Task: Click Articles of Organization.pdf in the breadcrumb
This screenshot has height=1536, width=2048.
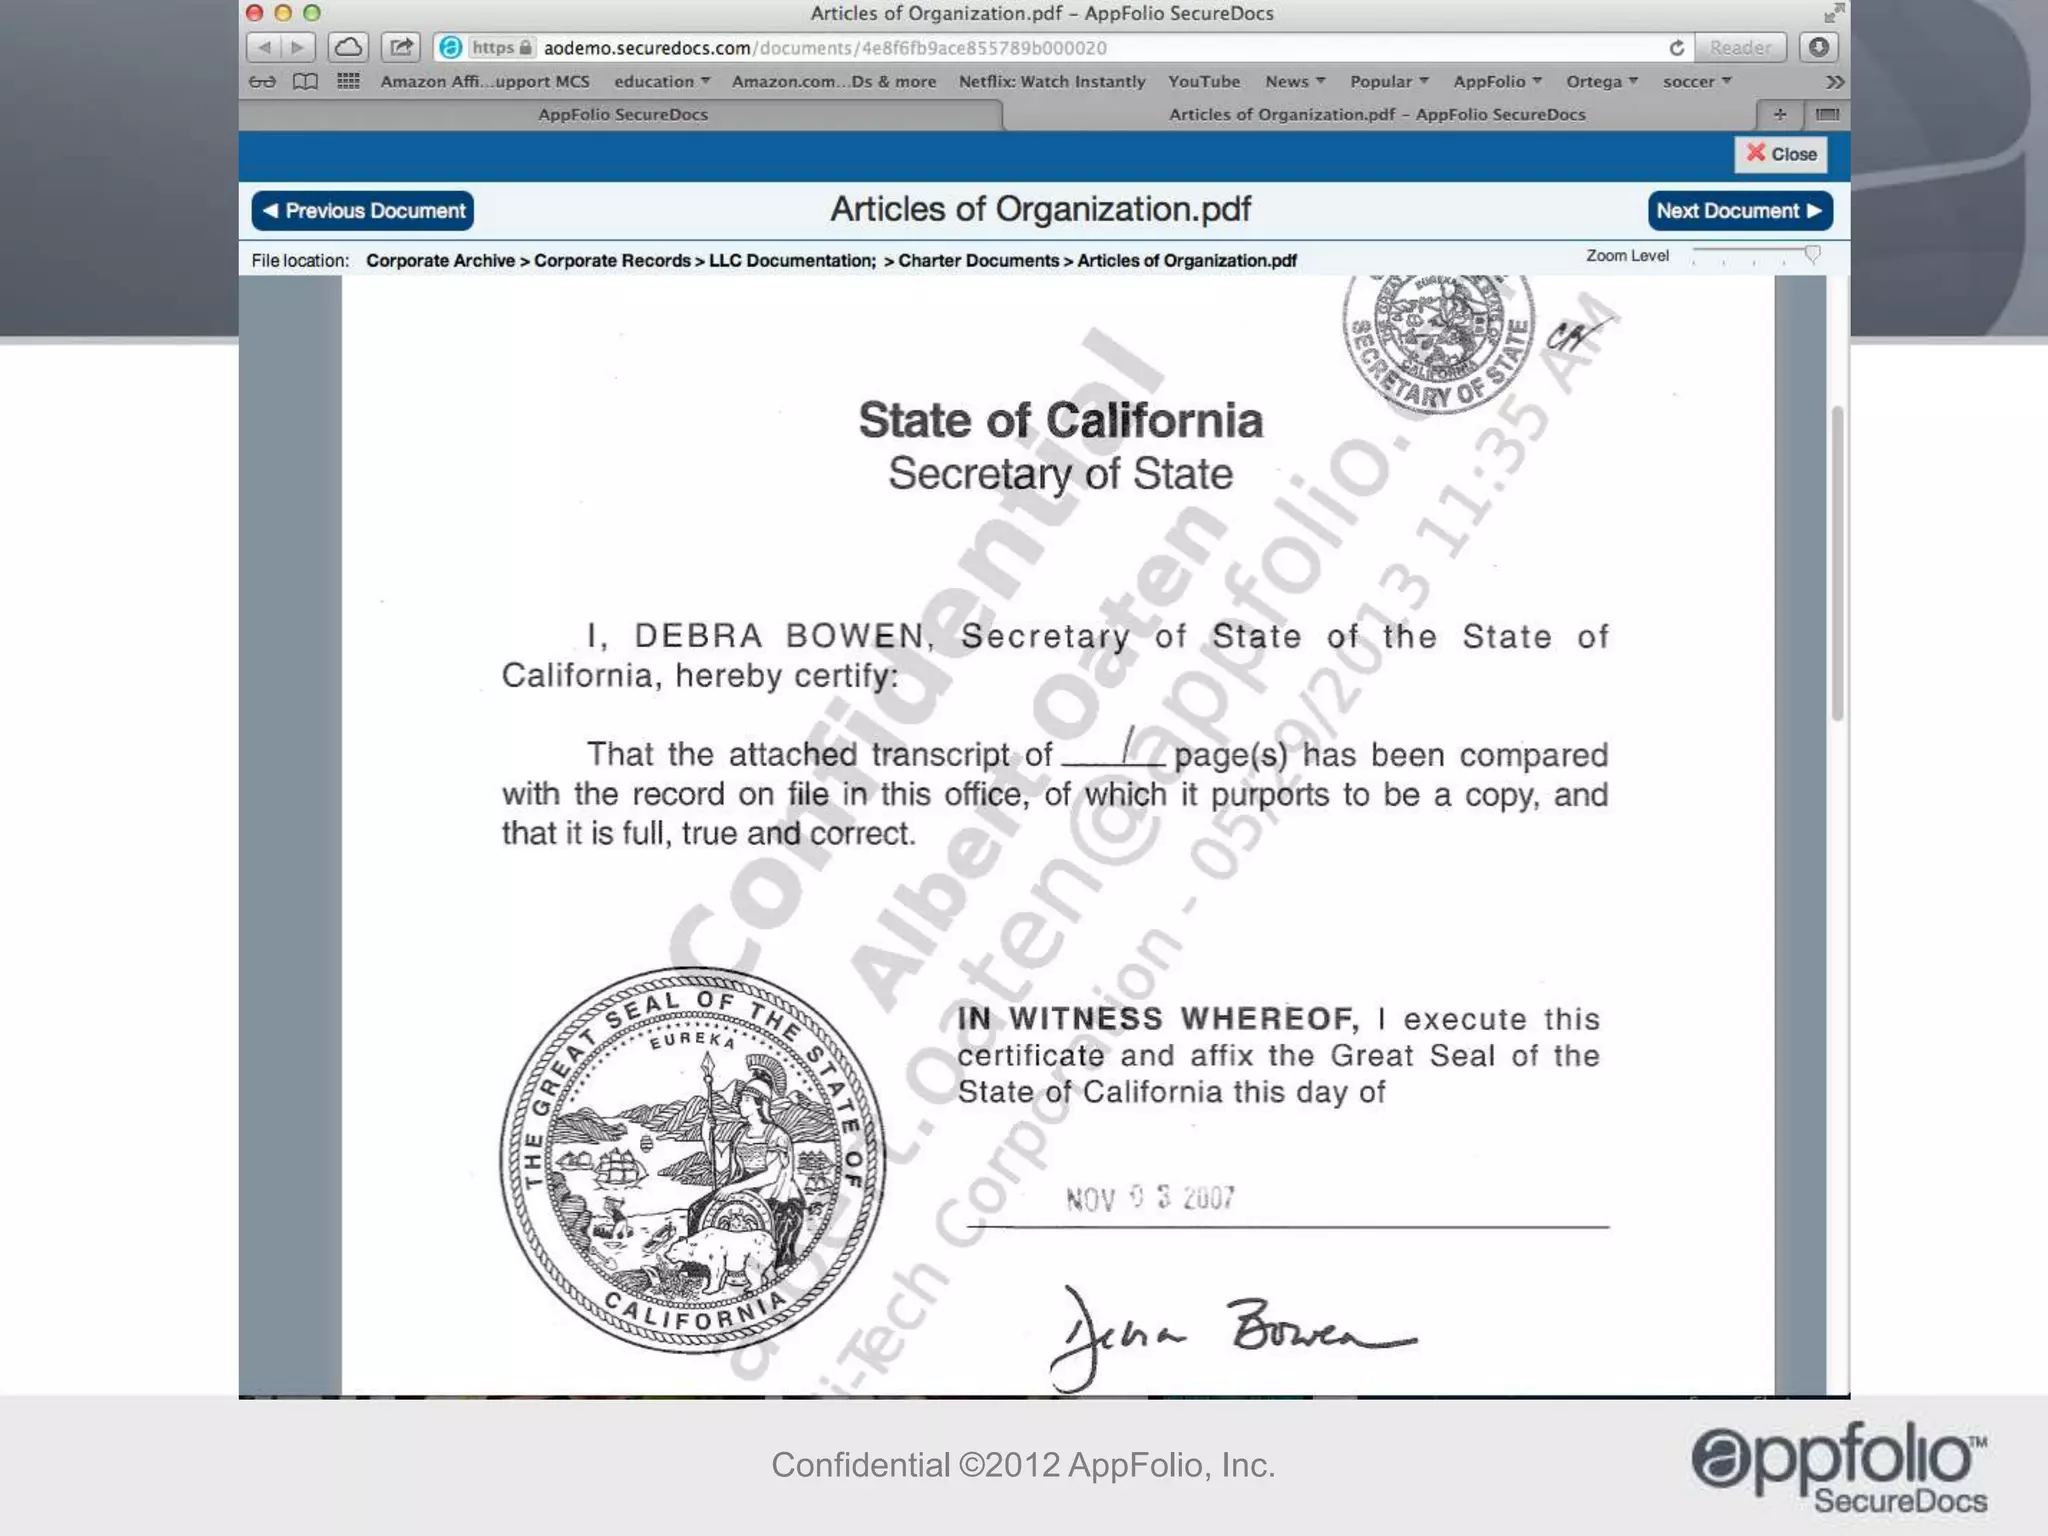Action: pos(1187,261)
